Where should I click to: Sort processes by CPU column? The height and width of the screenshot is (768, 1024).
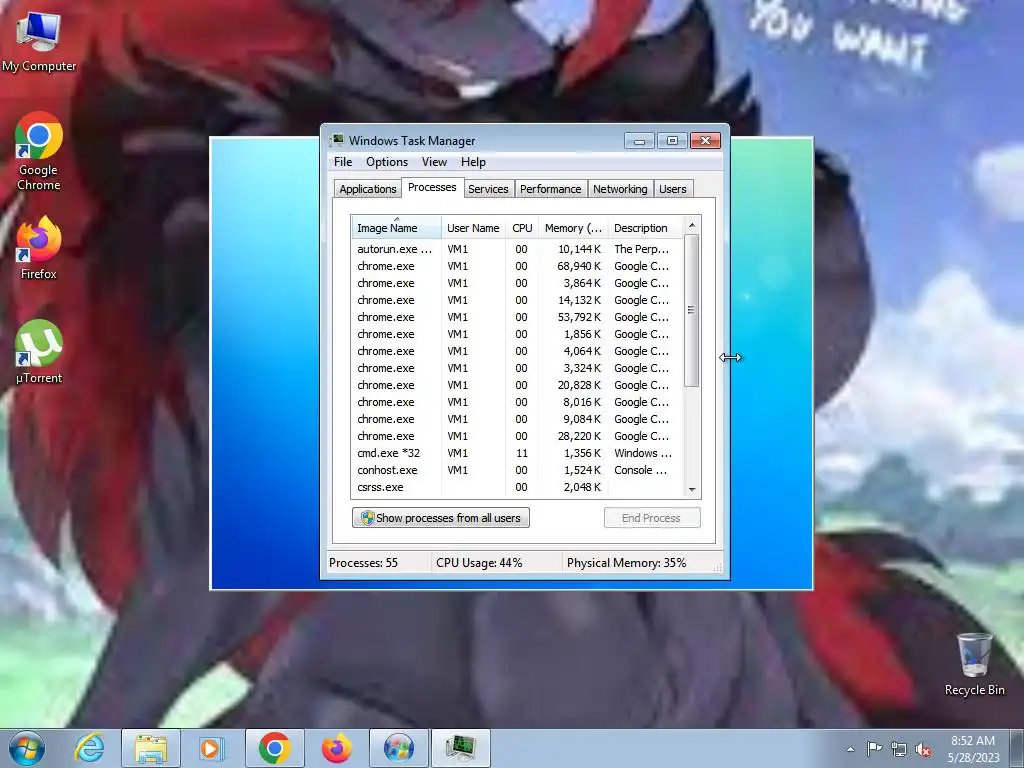[522, 228]
